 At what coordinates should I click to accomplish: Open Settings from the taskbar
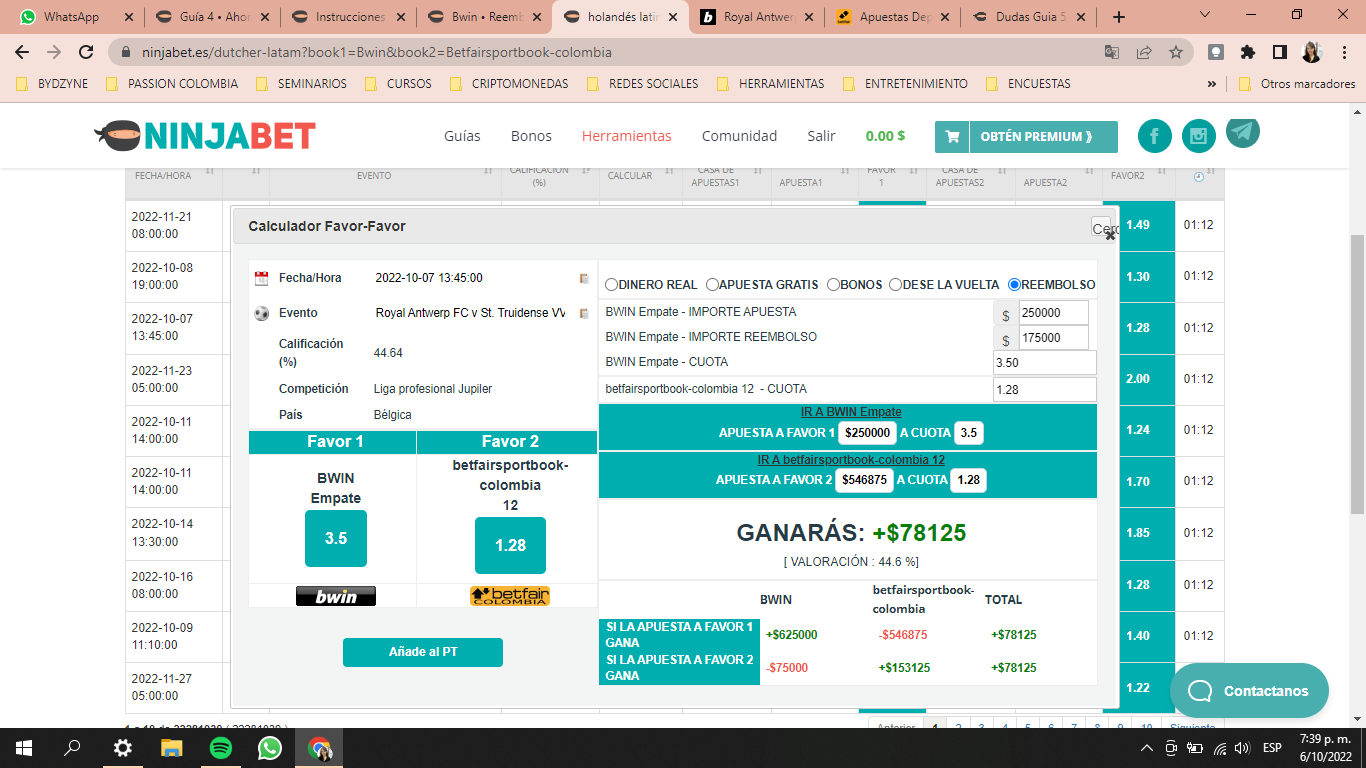coord(122,748)
